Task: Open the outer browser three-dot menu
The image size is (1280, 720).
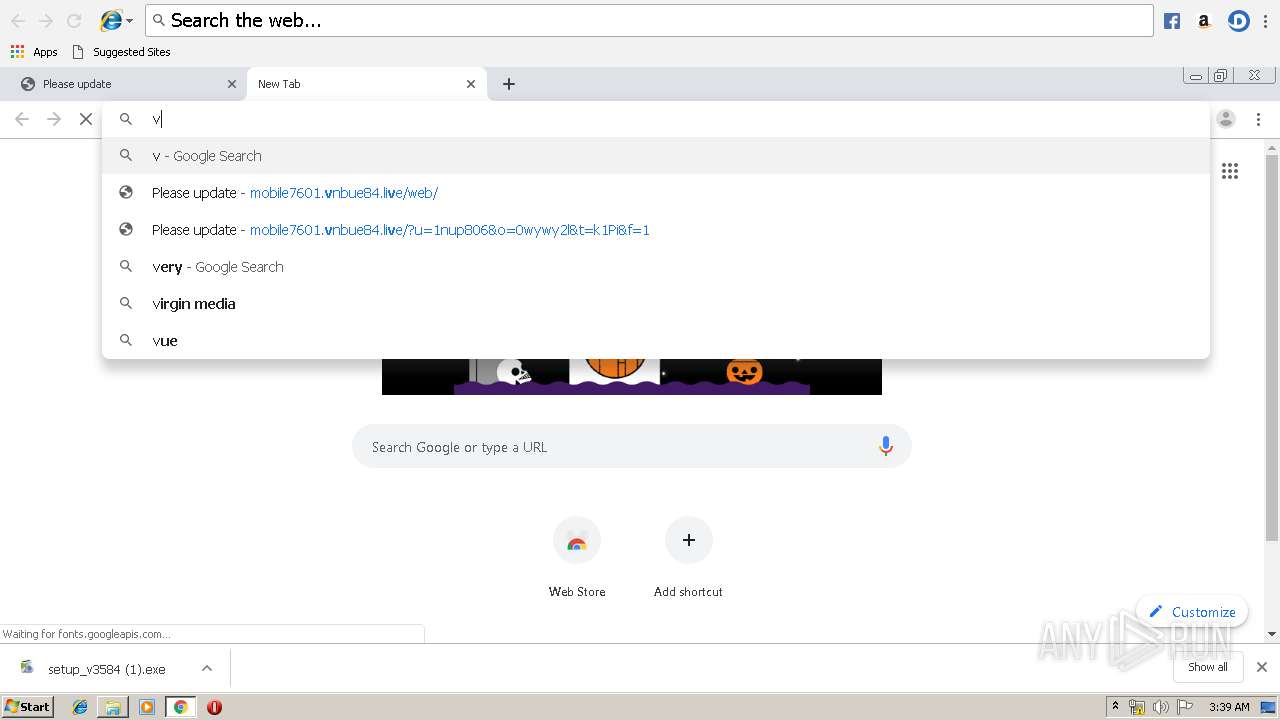Action: [1264, 21]
